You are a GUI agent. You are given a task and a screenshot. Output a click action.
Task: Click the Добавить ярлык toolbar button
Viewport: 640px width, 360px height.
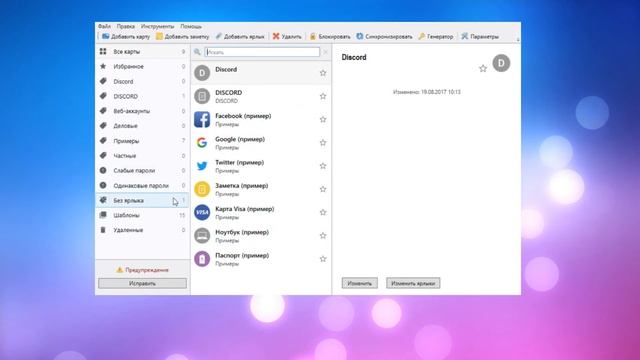240,36
